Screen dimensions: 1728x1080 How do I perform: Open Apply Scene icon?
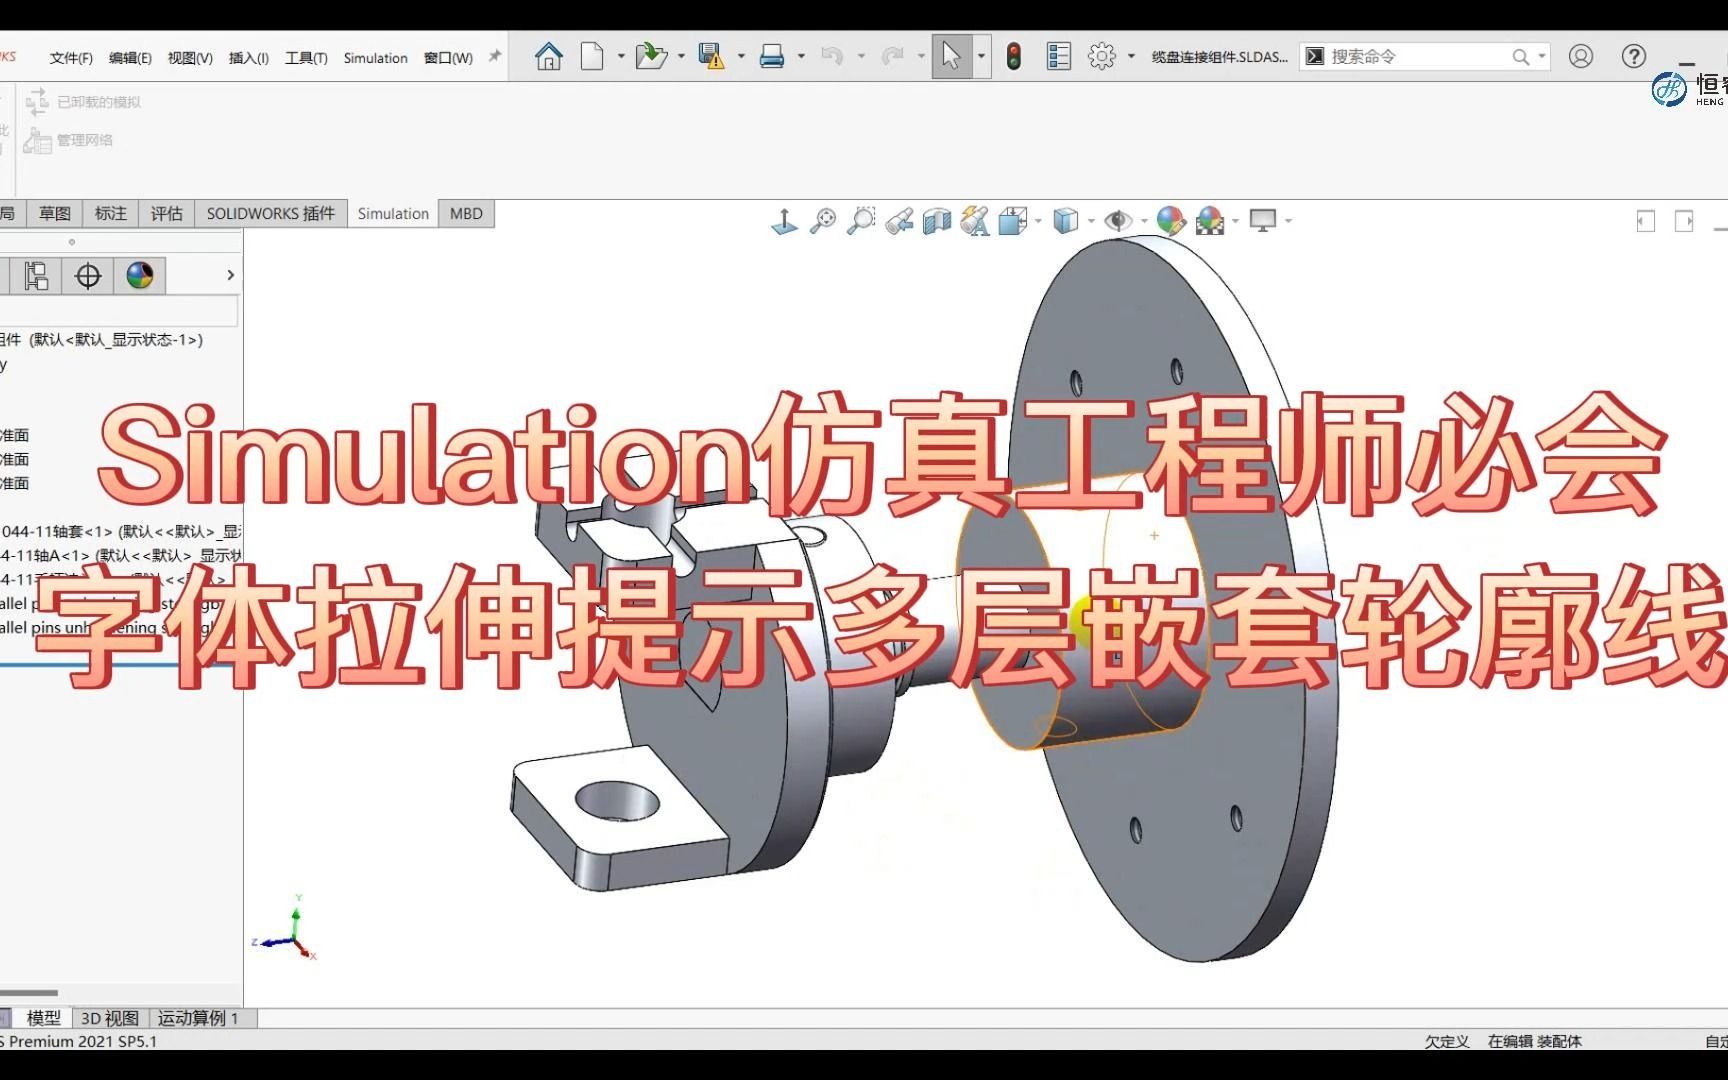tap(1210, 221)
